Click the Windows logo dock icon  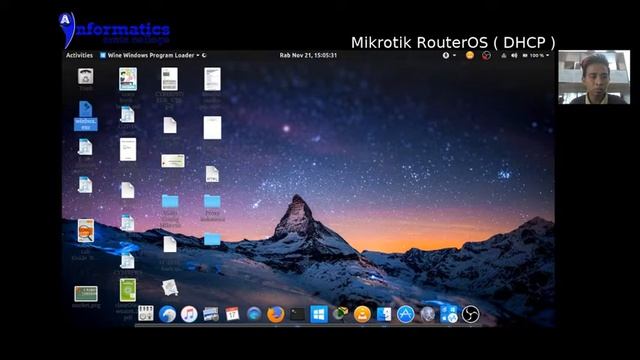click(x=319, y=314)
